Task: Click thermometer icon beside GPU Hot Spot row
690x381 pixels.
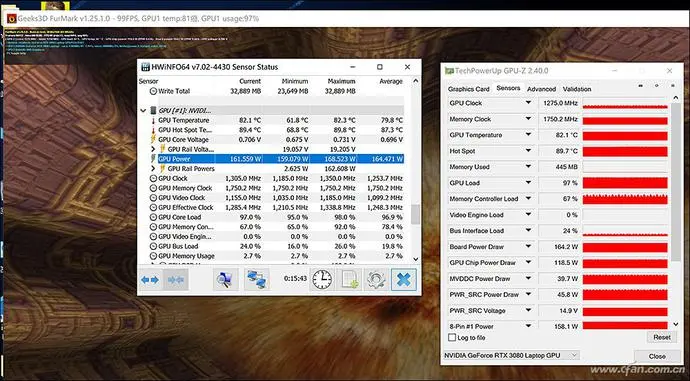Action: click(x=153, y=130)
